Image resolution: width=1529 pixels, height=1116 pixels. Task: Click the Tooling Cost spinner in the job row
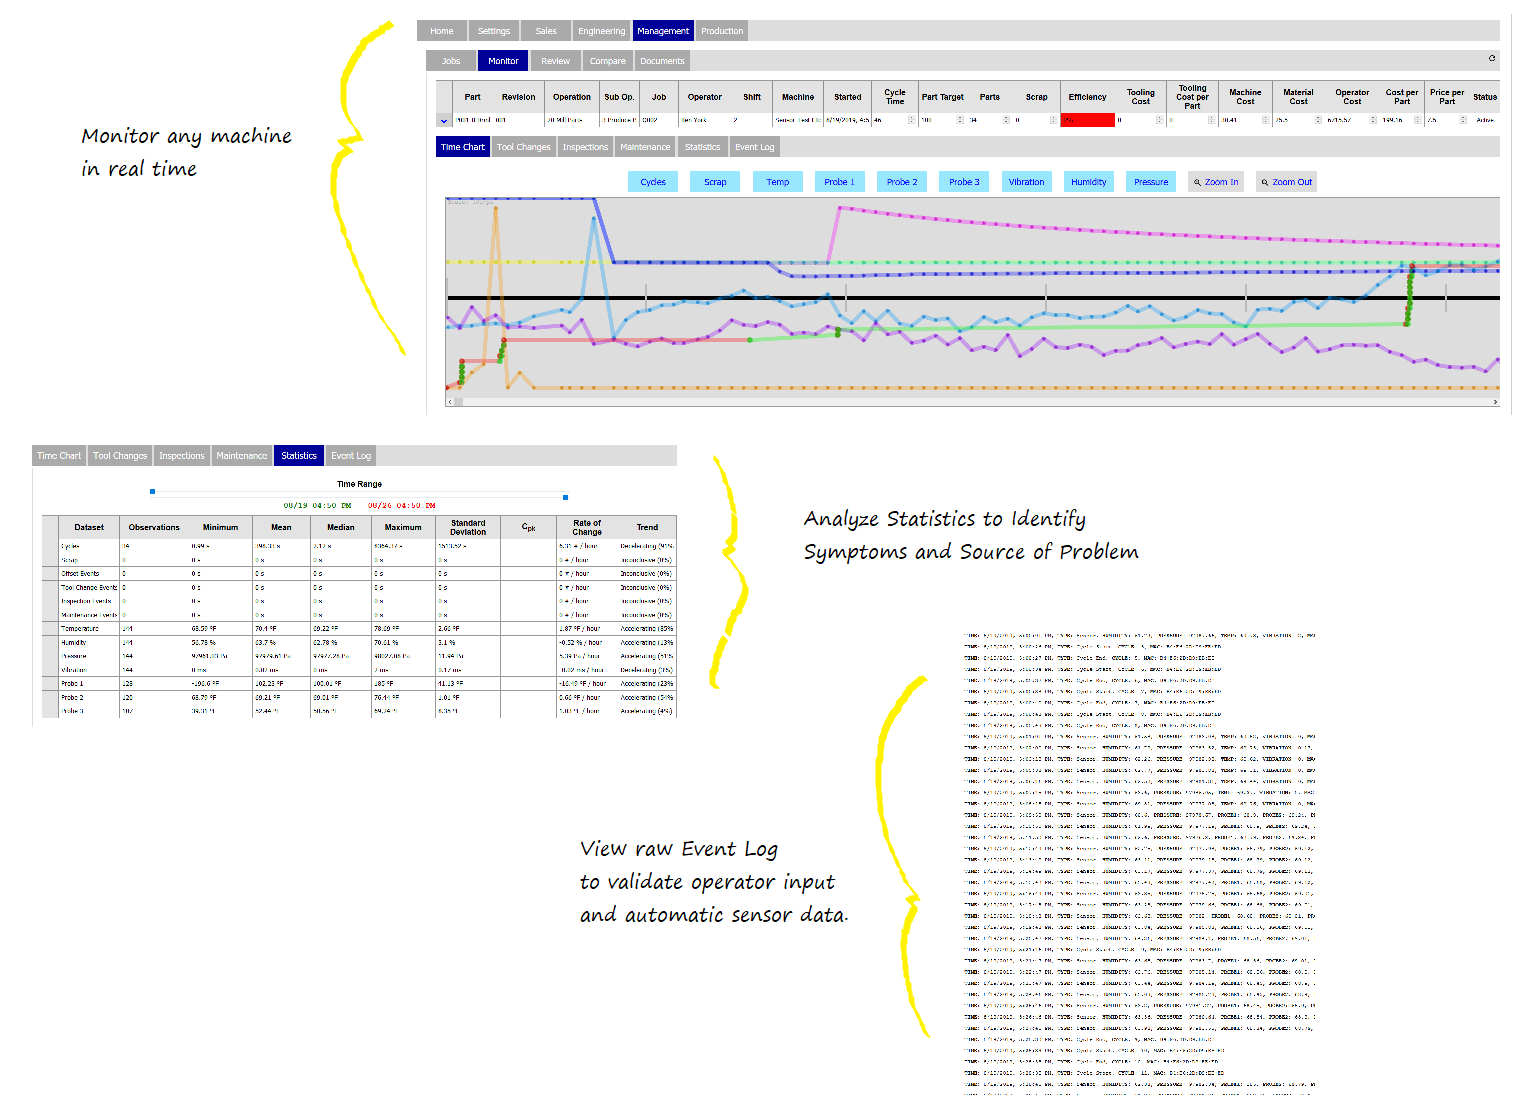1160,120
